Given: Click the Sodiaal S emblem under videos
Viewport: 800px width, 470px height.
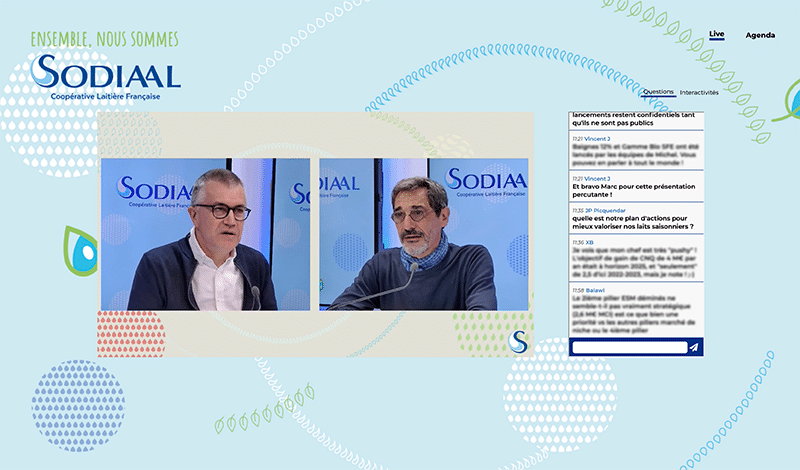Looking at the screenshot, I should point(517,341).
